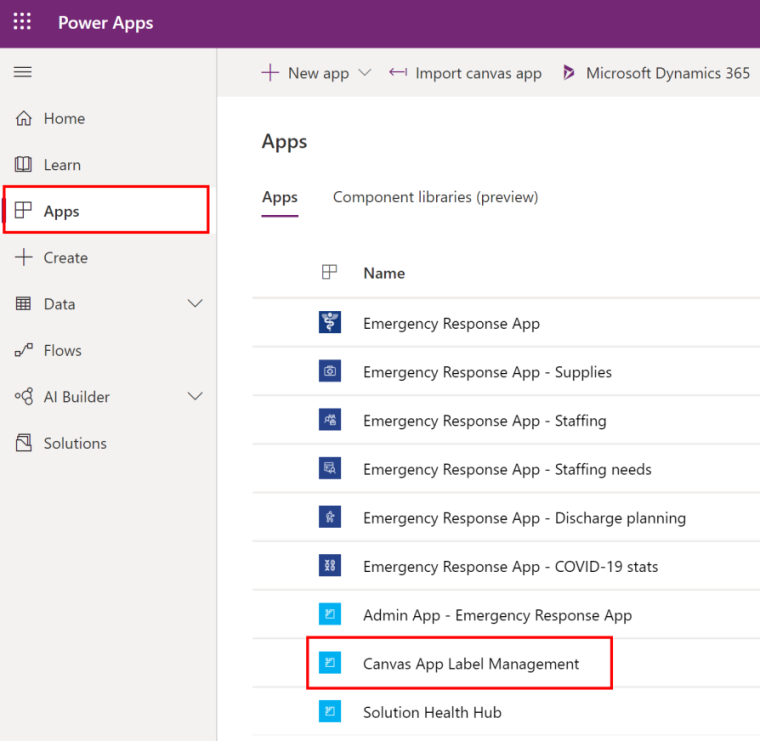Click the Supplies app camera icon
Image resolution: width=760 pixels, height=741 pixels.
[330, 372]
